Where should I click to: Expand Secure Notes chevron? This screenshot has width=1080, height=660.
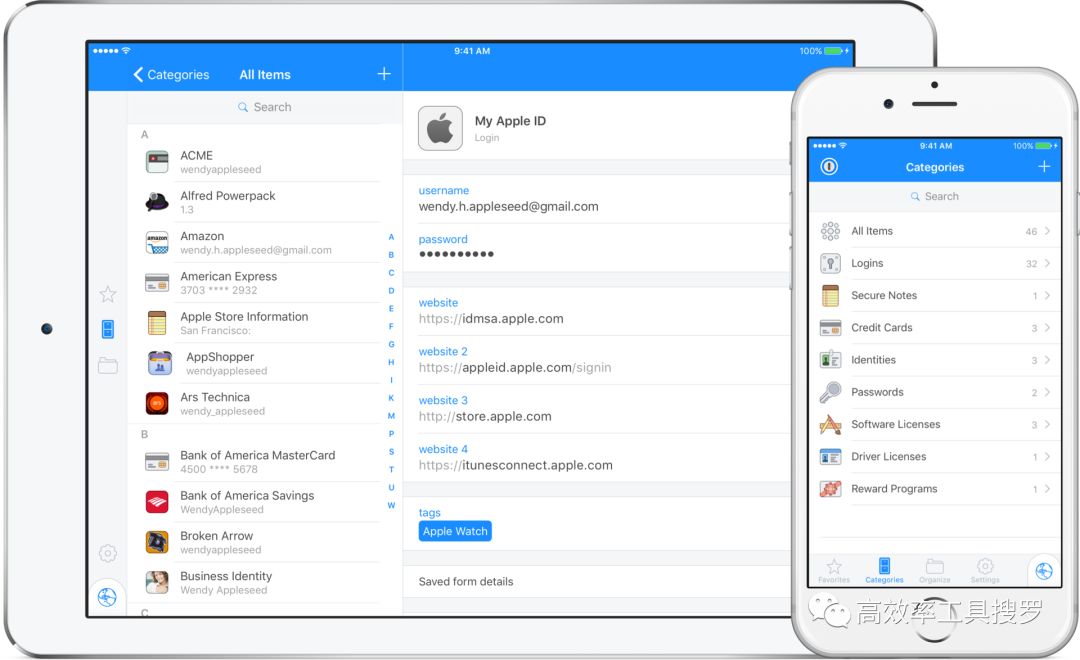click(1047, 296)
